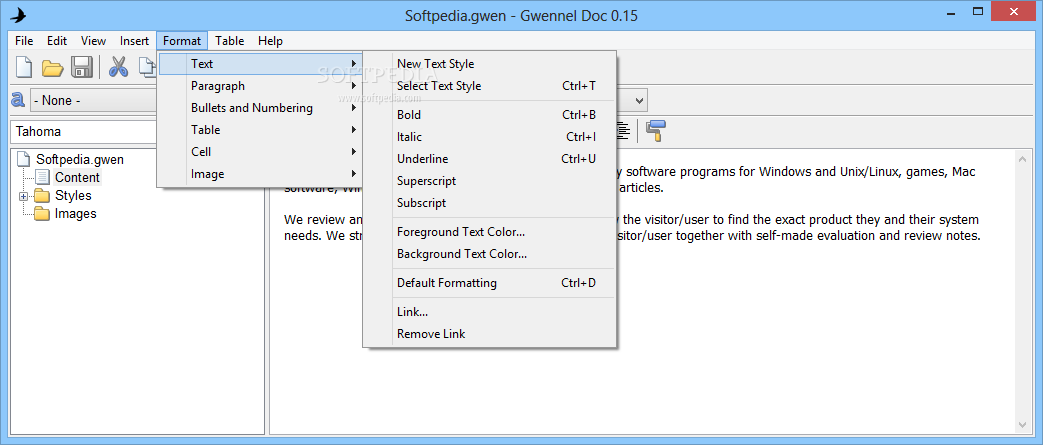Choose Remove Link entry
Viewport: 1043px width, 445px height.
click(490, 334)
